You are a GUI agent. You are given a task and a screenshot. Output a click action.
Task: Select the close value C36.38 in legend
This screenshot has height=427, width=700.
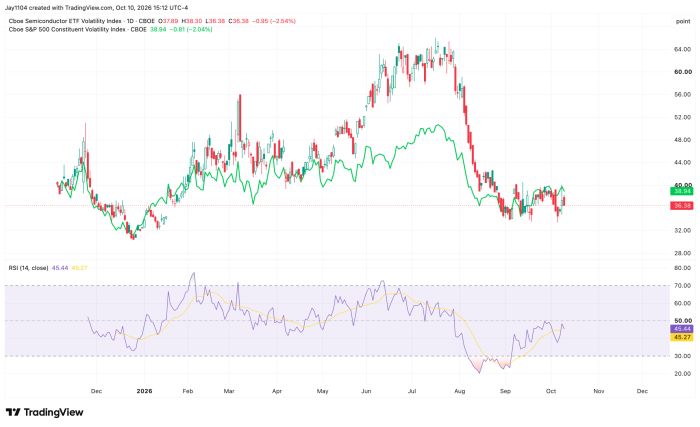(238, 21)
